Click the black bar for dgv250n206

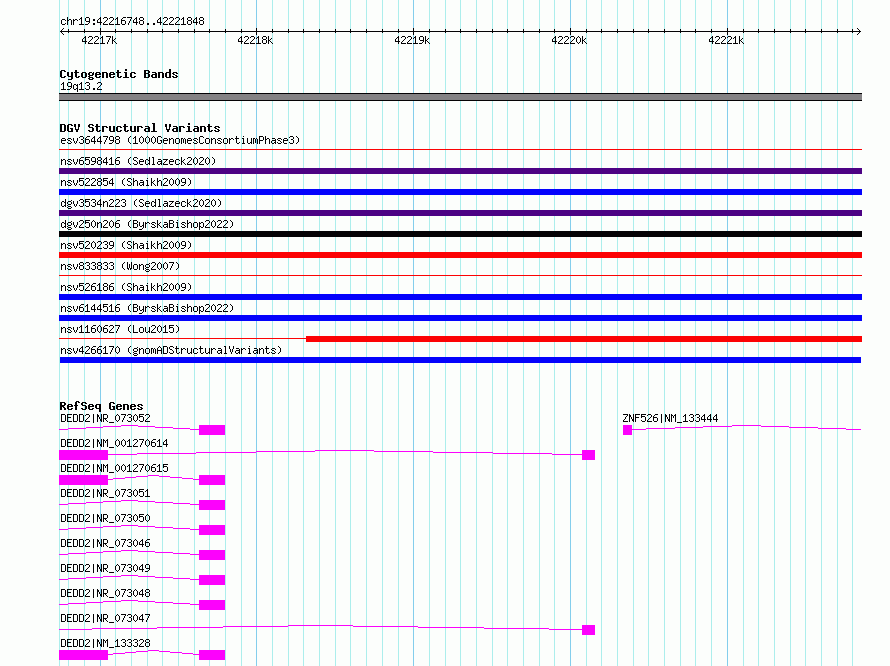[460, 234]
